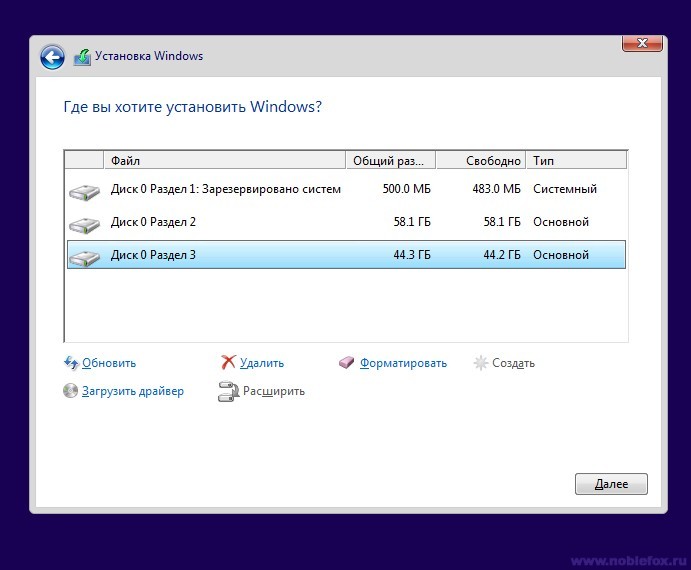The height and width of the screenshot is (570, 691).
Task: Click the Обновить refresh arrows icon
Action: 71,363
